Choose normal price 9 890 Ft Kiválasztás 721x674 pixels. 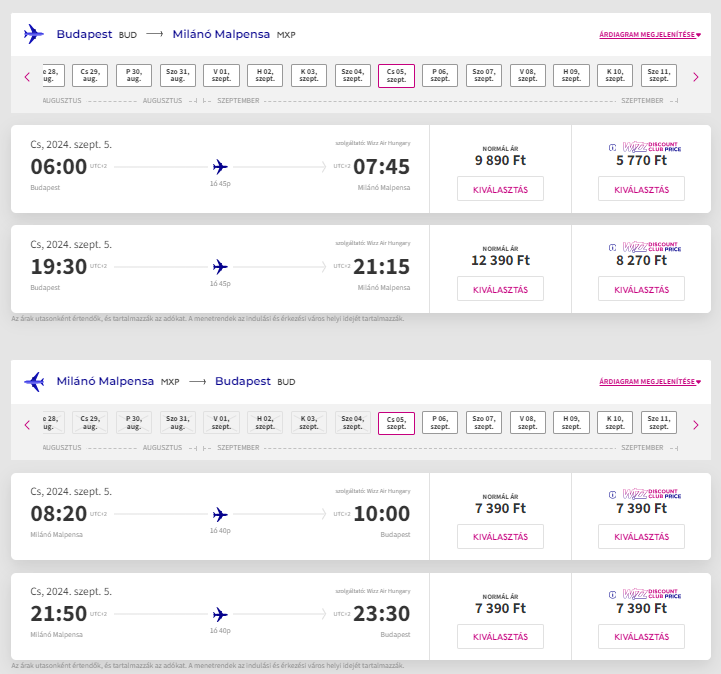tap(500, 189)
